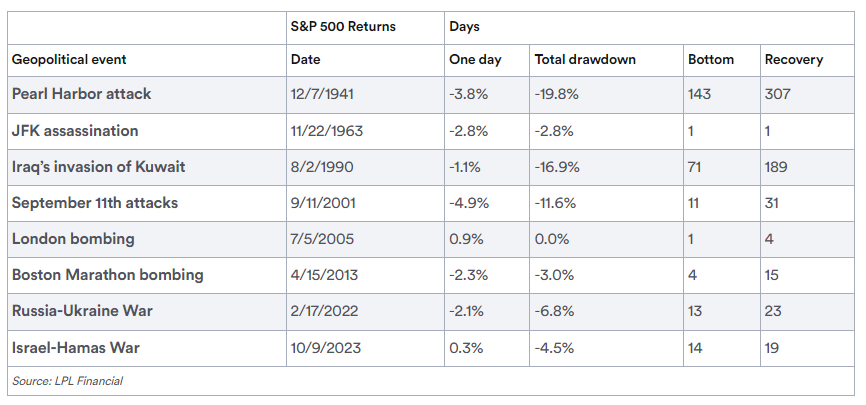
Task: Select Boston Marathon bombing row label
Action: [x=107, y=275]
